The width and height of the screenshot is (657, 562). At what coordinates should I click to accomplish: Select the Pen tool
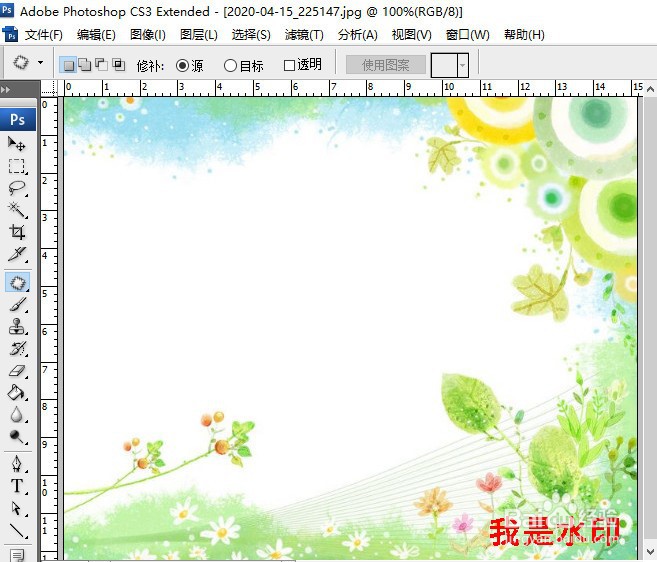click(x=17, y=464)
